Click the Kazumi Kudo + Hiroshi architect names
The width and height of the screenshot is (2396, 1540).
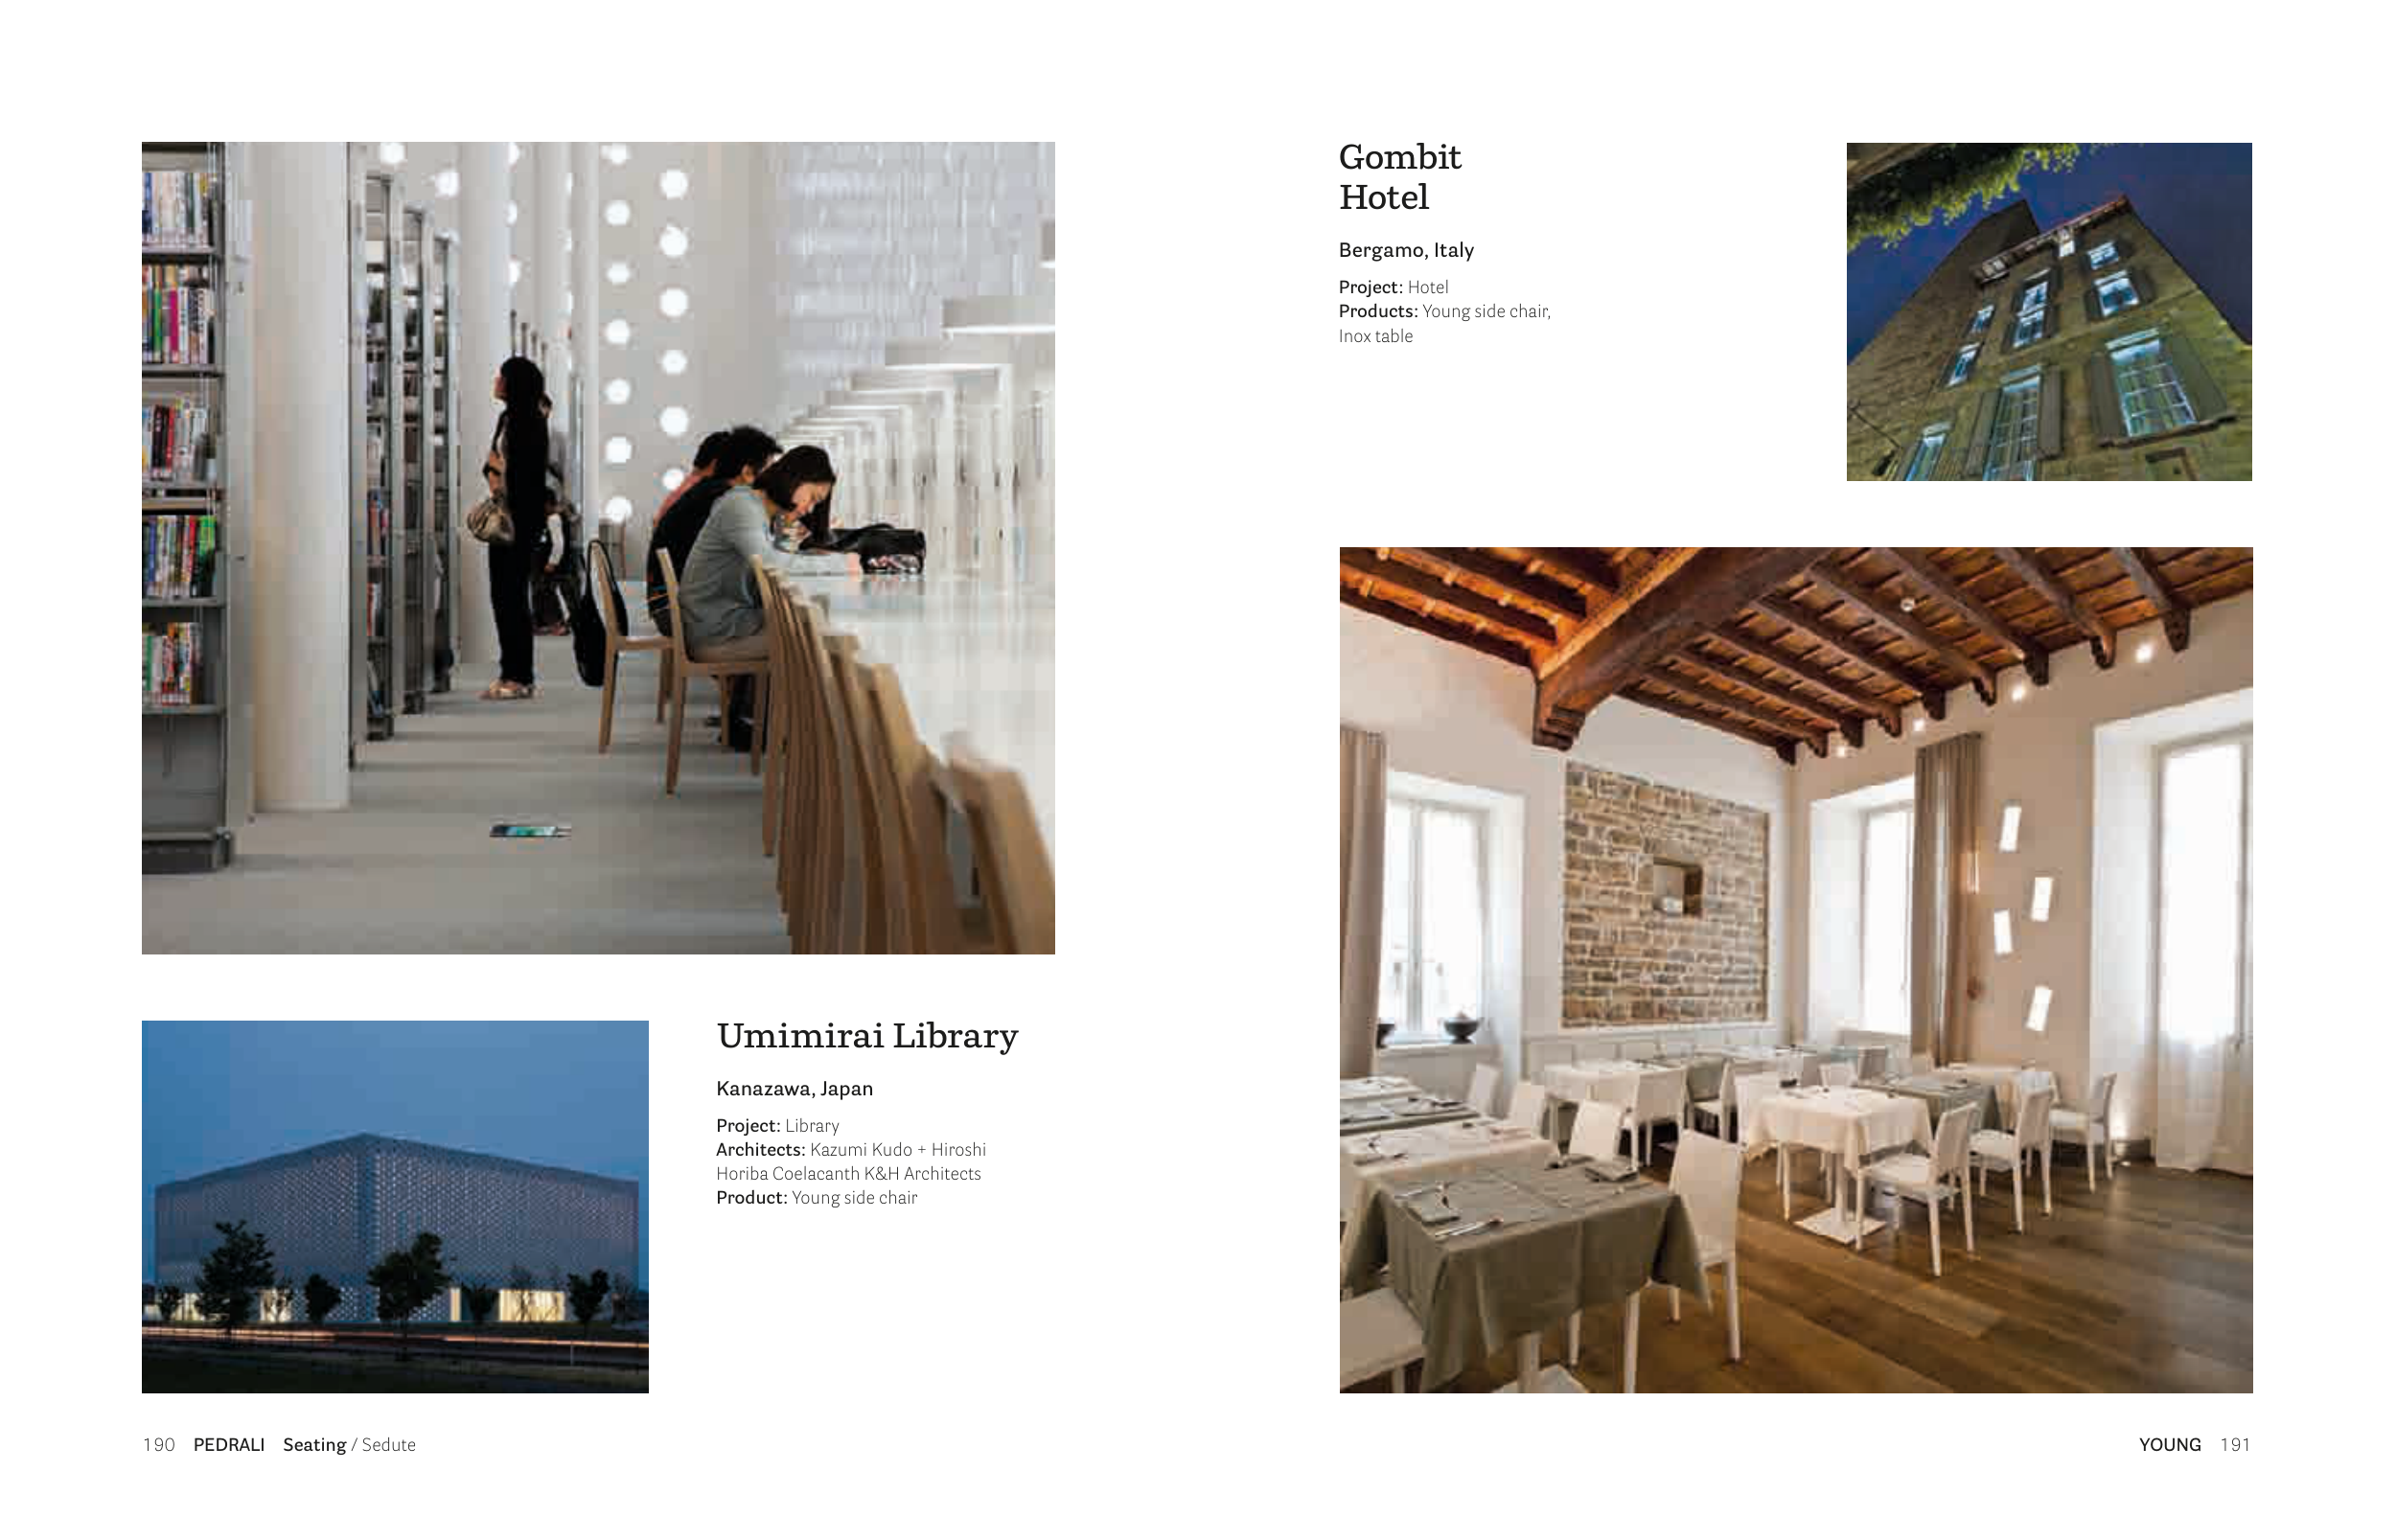[x=897, y=1150]
